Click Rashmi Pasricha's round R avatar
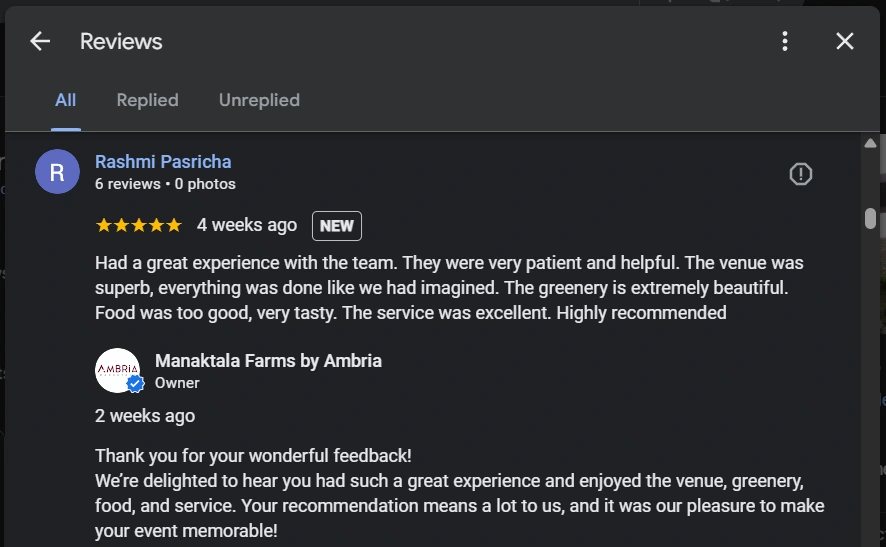The width and height of the screenshot is (886, 547). (x=57, y=172)
